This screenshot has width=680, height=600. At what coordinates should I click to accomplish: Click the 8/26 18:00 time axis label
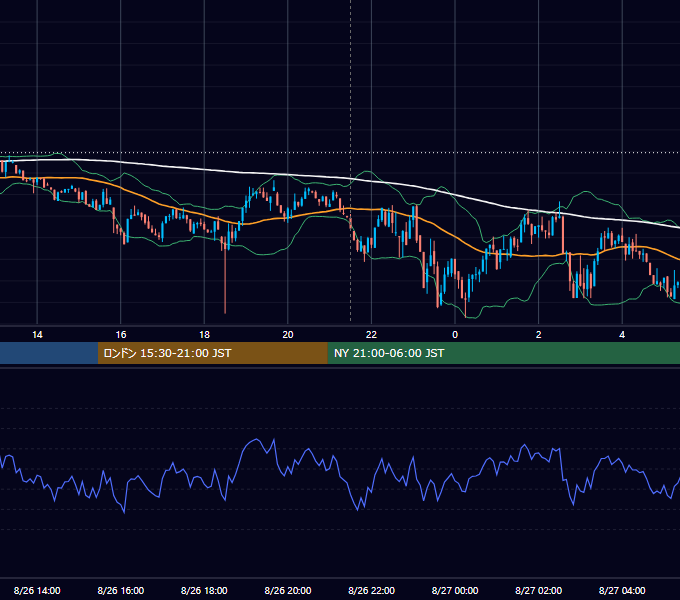(x=204, y=590)
